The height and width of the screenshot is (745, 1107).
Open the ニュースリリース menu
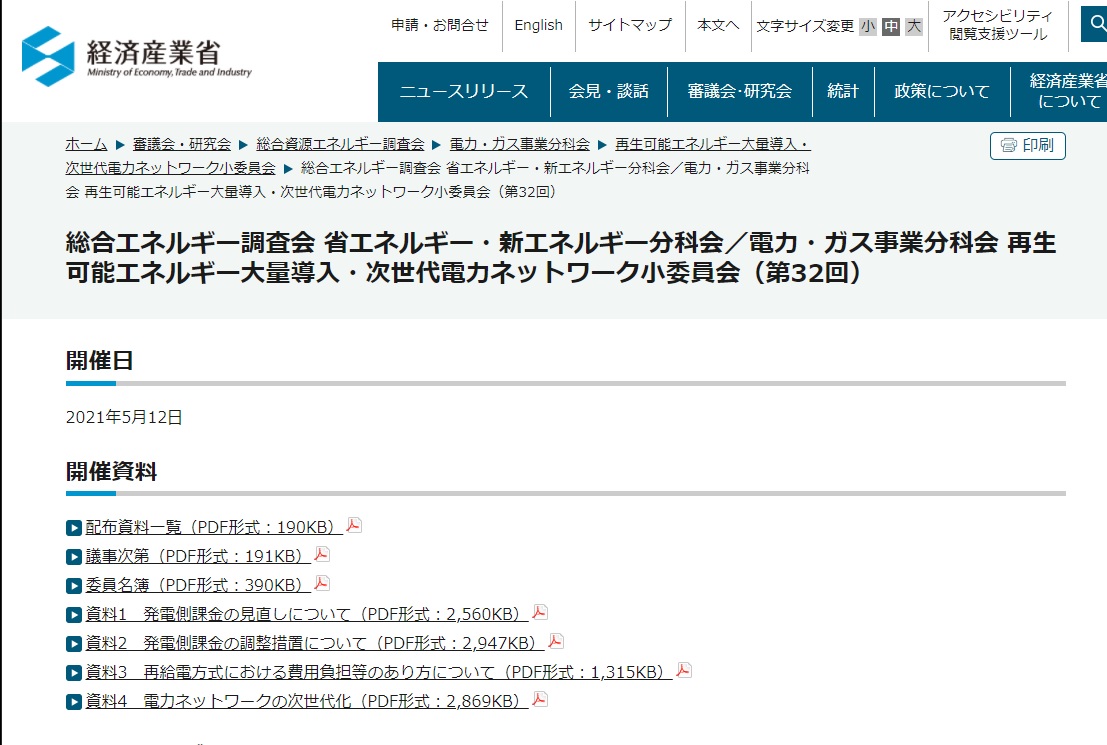pos(463,92)
